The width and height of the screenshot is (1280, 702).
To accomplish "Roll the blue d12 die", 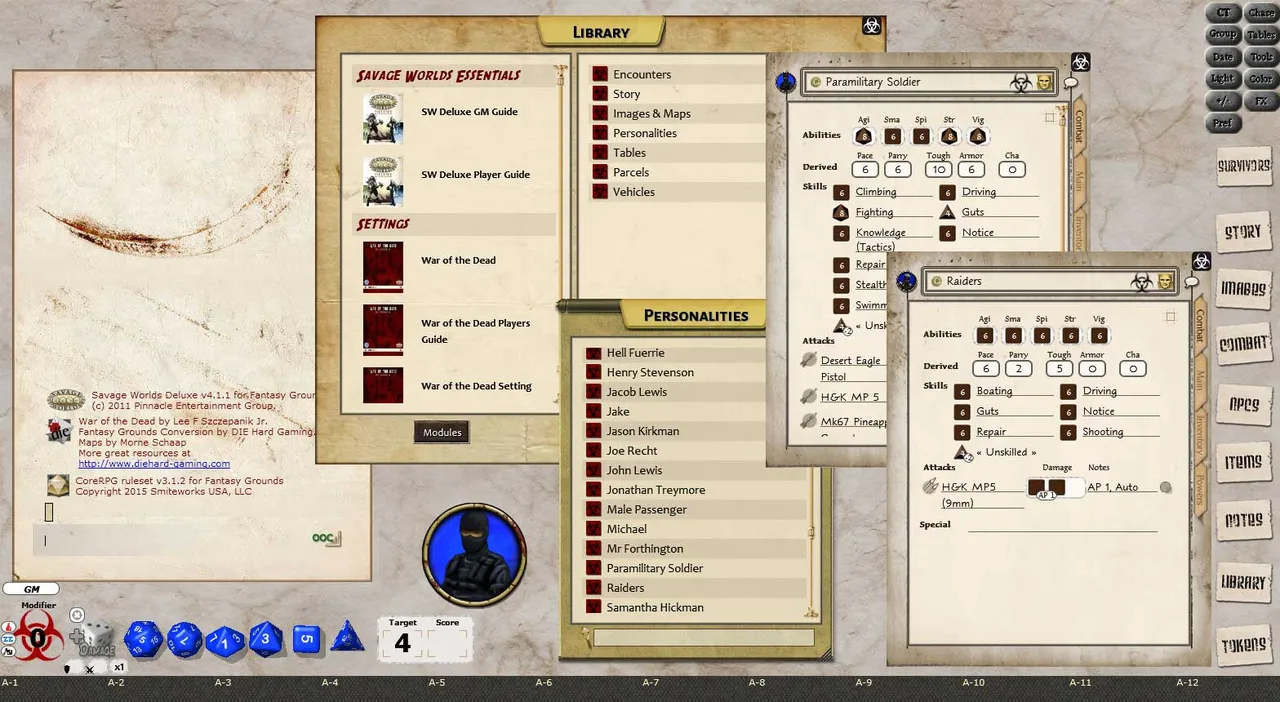I will [184, 638].
